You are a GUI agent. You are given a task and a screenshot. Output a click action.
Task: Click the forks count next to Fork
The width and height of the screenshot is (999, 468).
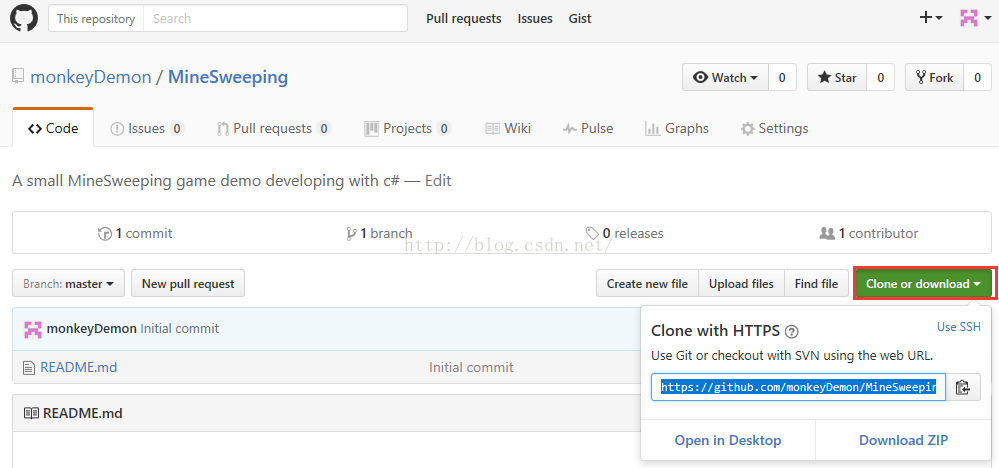977,78
